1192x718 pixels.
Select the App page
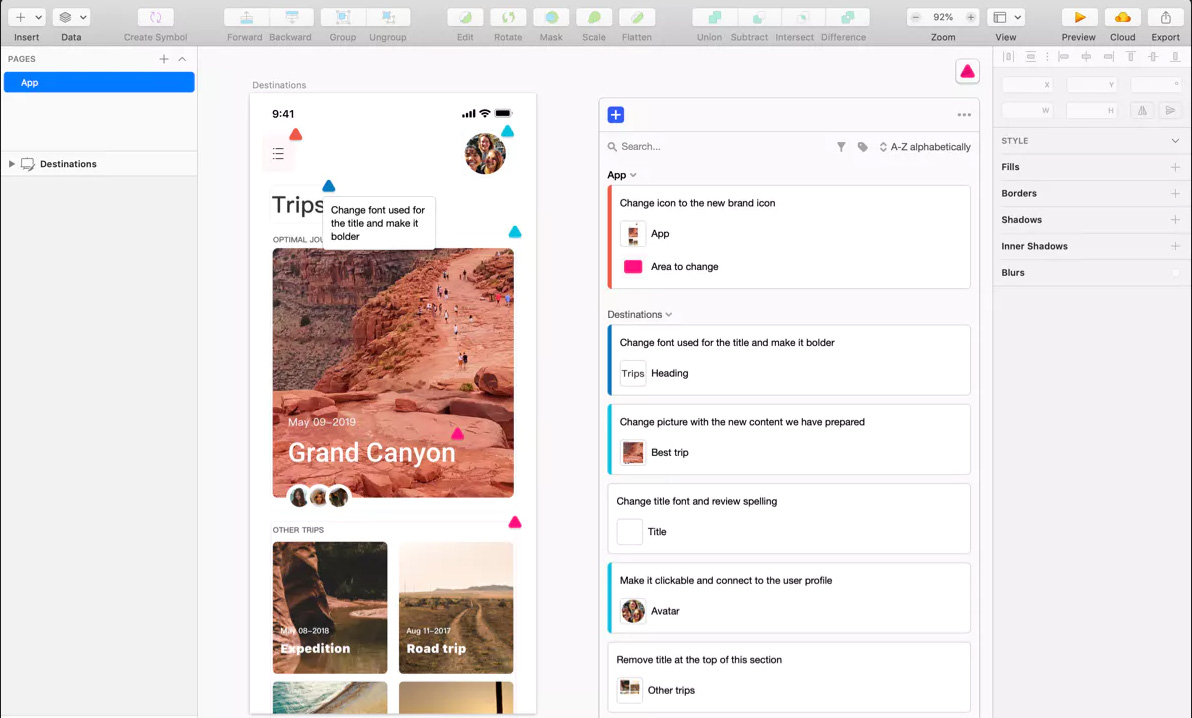point(99,82)
